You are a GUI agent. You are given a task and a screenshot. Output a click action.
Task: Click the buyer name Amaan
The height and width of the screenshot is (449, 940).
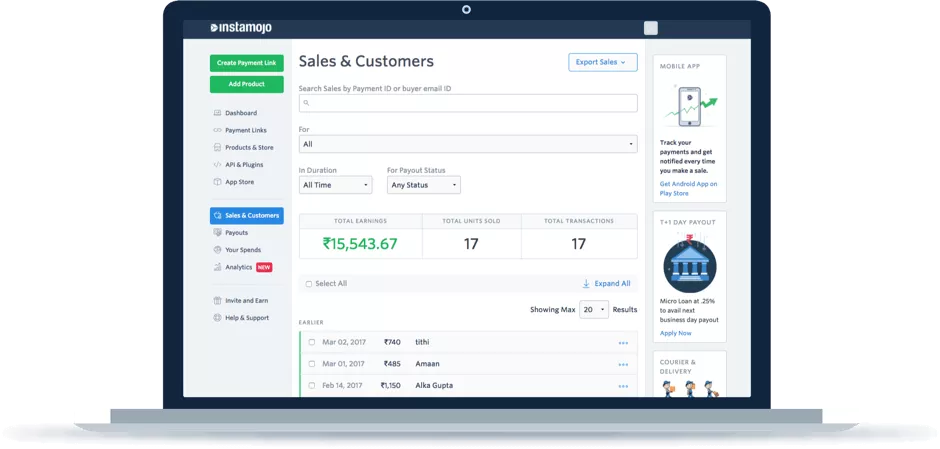427,364
